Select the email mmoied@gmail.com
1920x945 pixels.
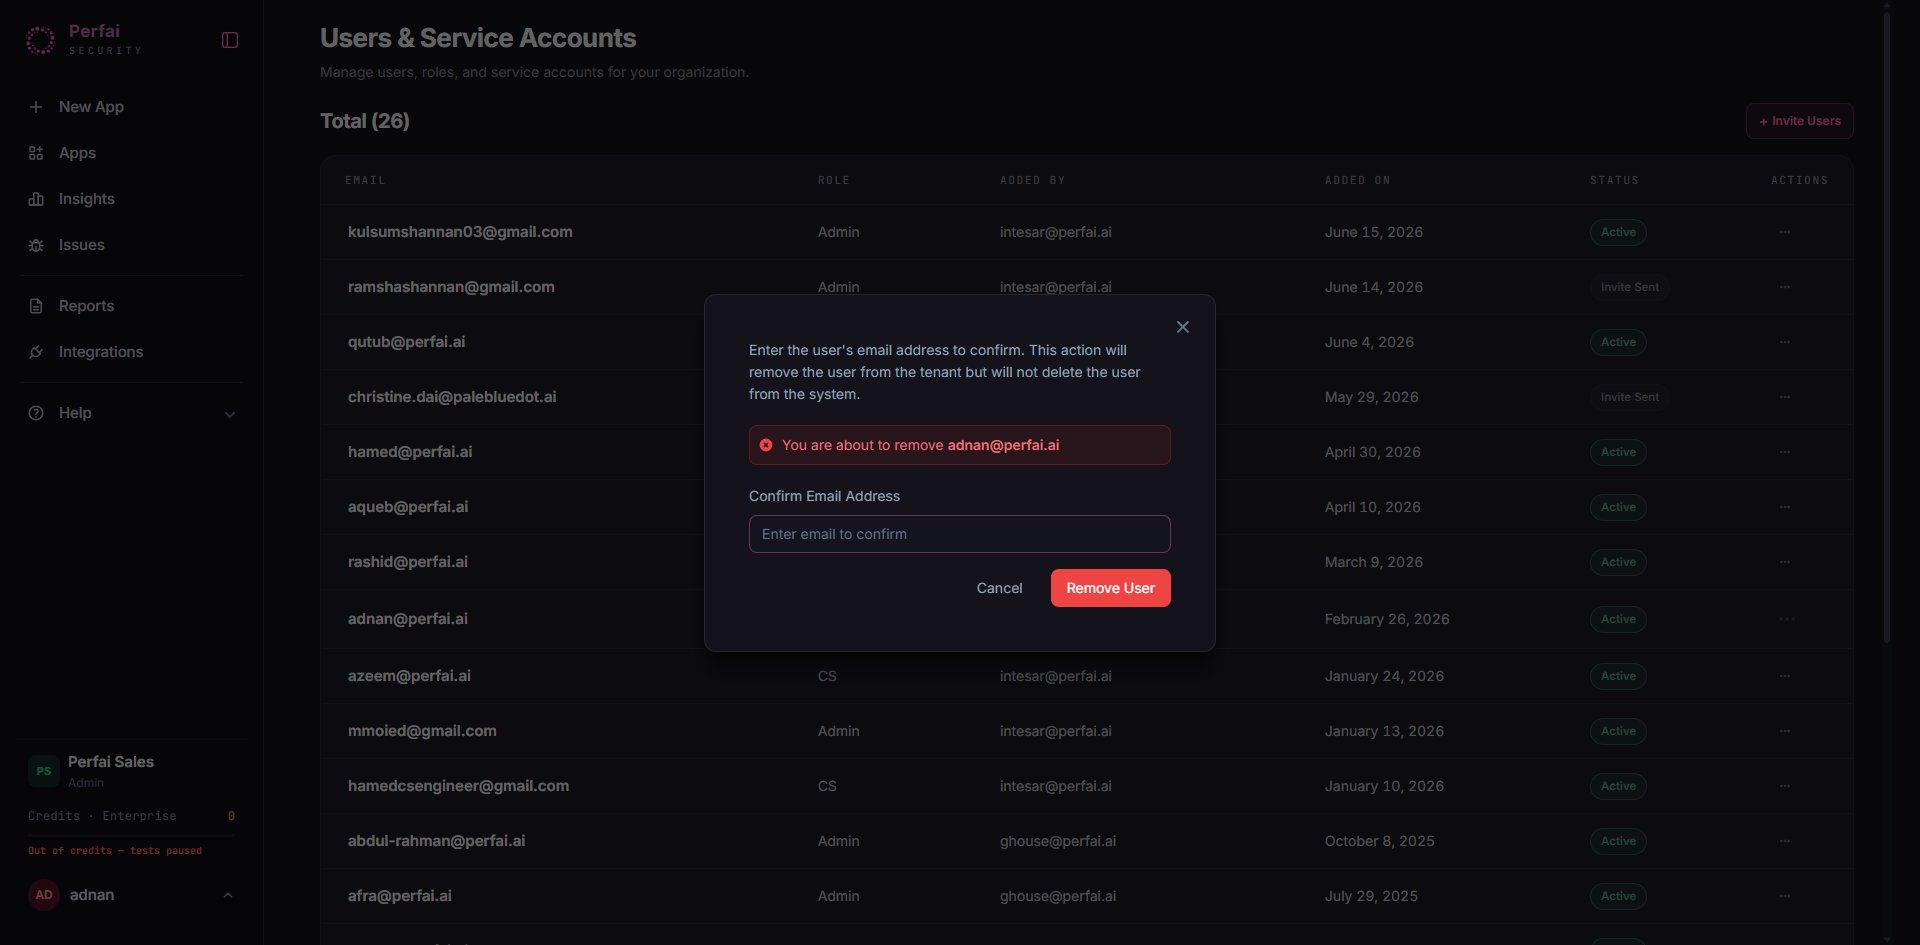tap(422, 731)
